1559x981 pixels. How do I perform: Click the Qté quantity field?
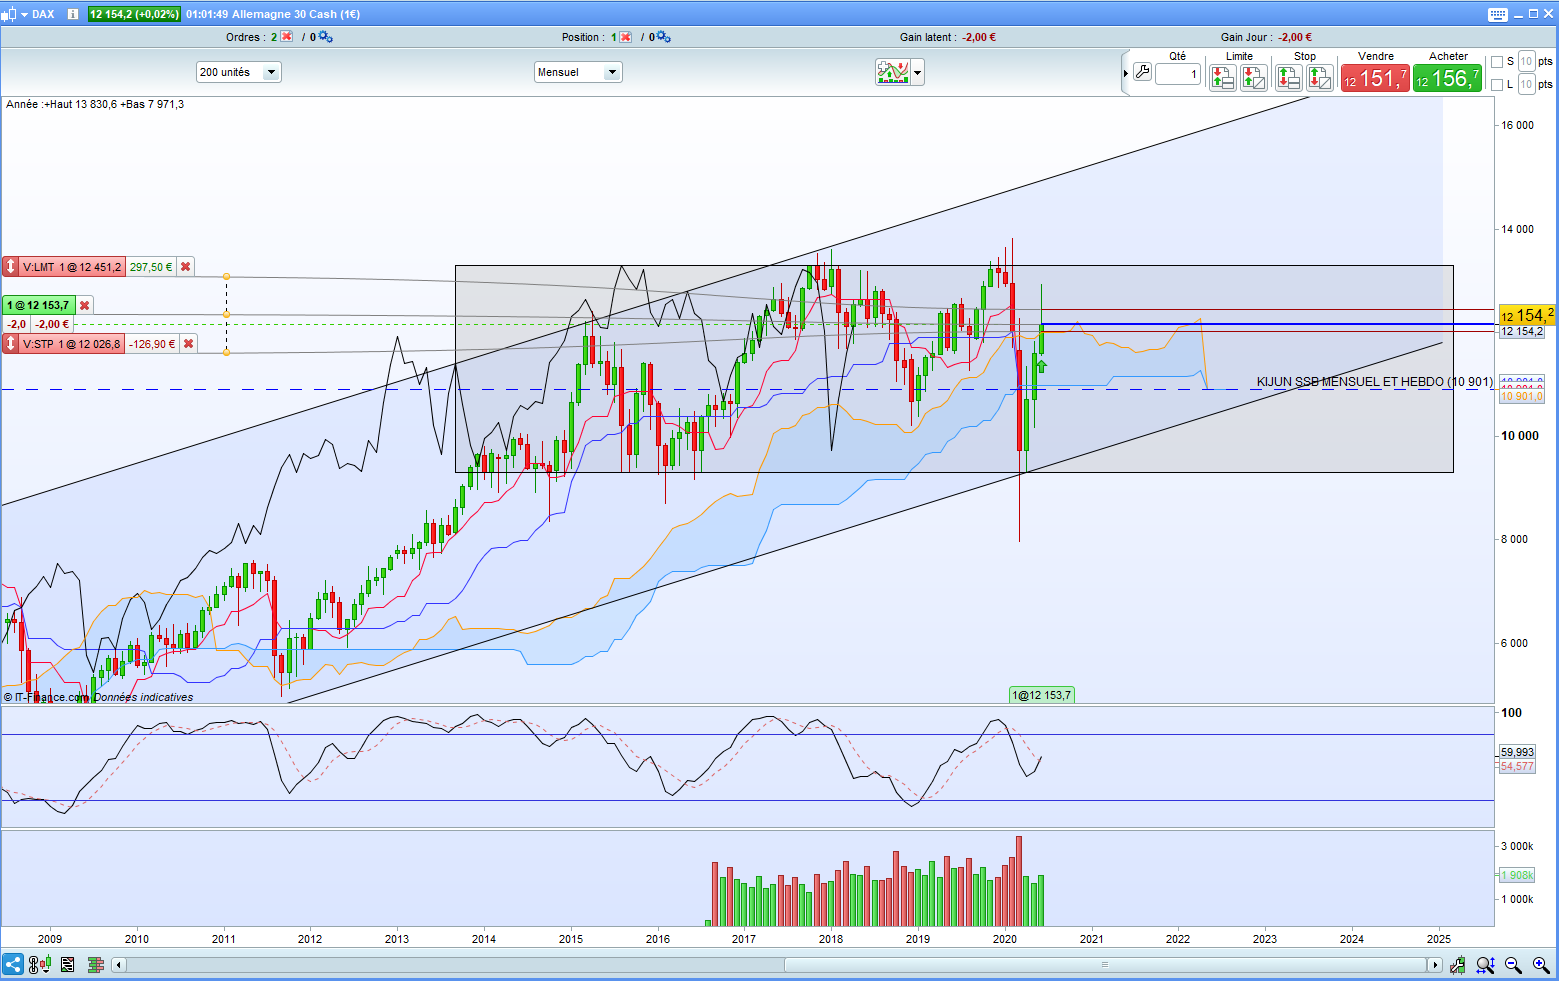(1178, 74)
